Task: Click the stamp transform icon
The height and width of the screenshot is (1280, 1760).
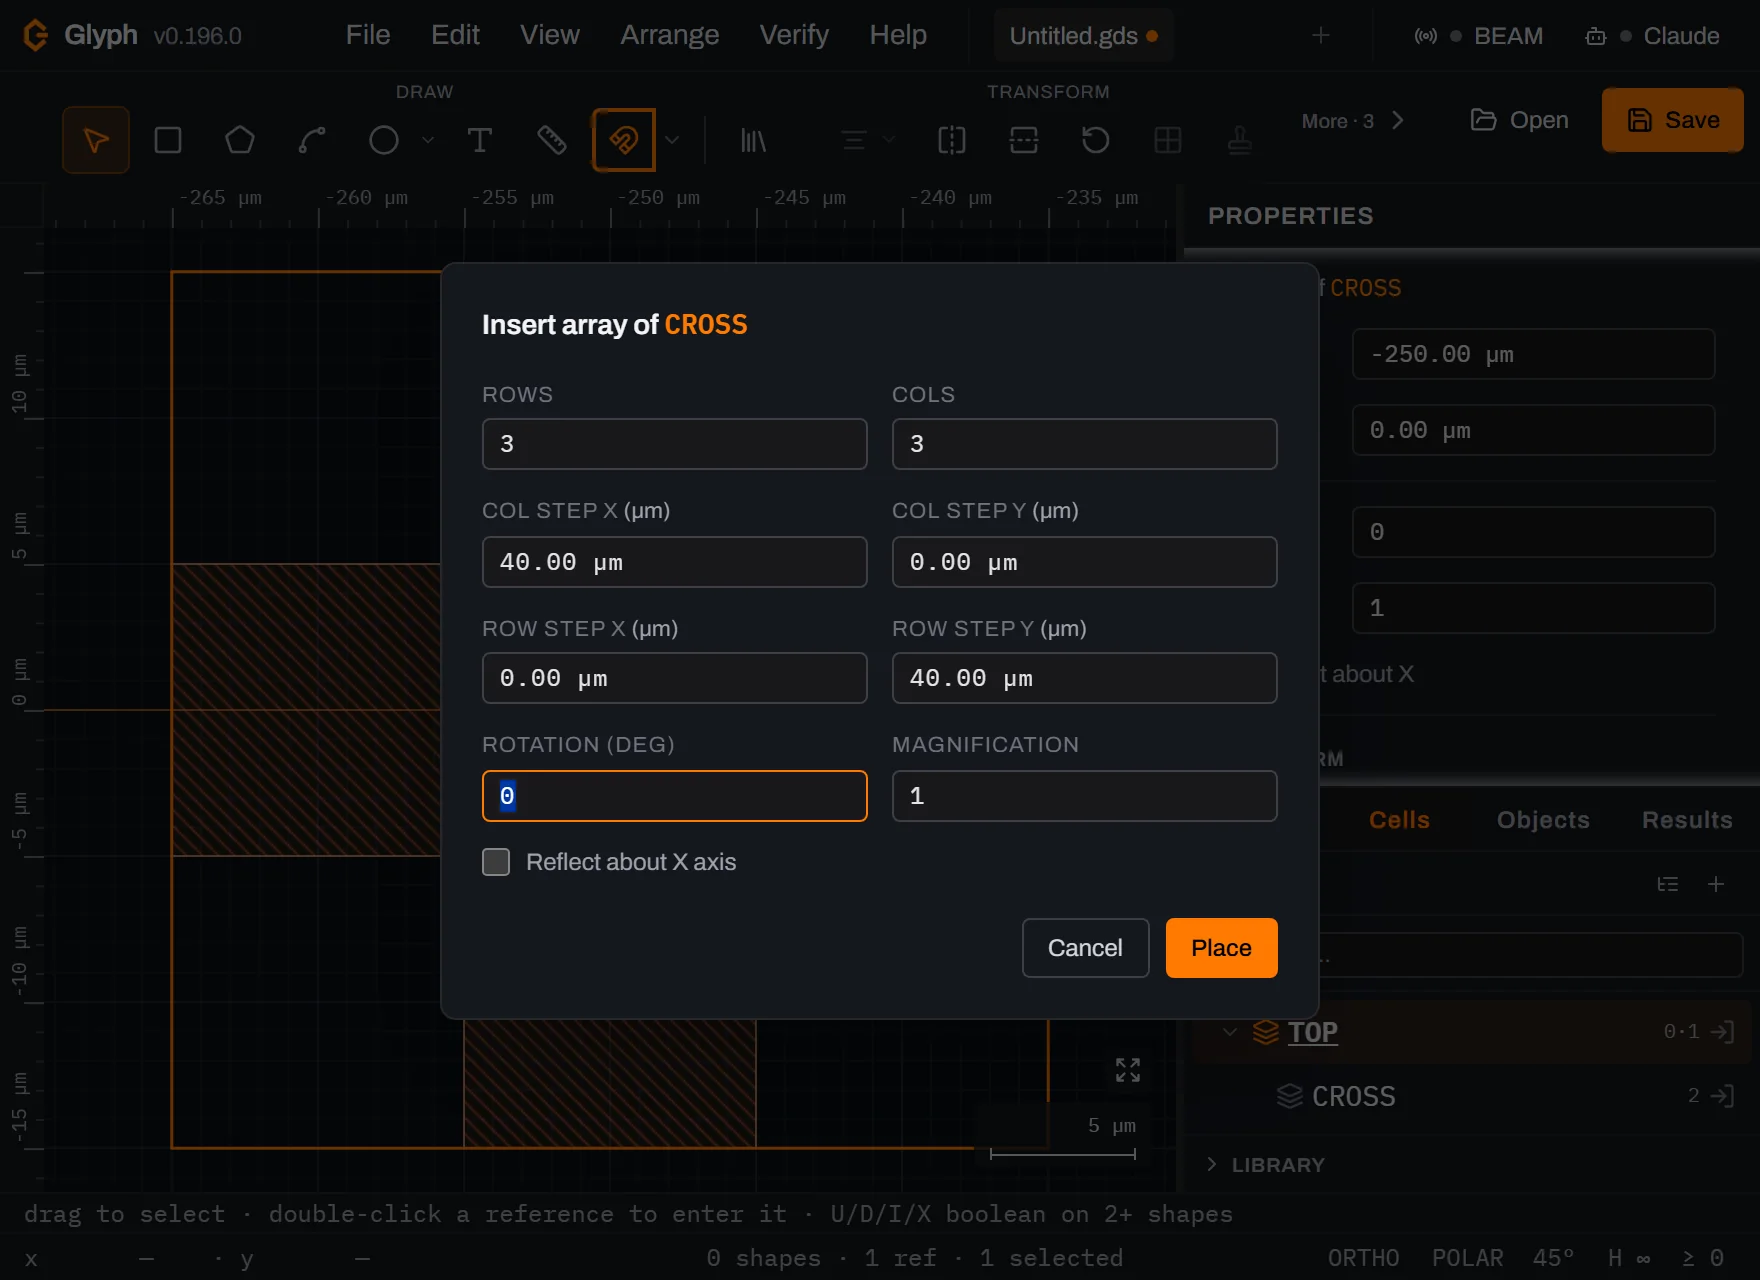Action: (1240, 140)
